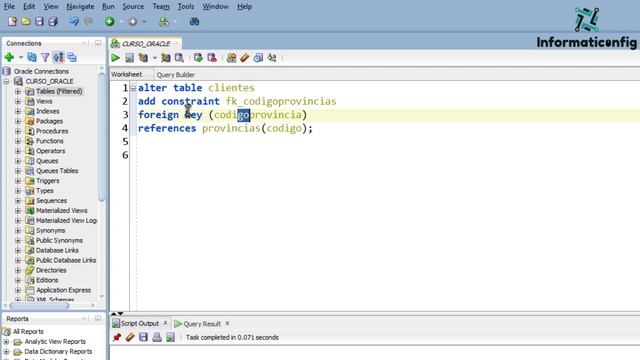The image size is (640, 360).
Task: Click the green Back navigation arrow
Action: (x=109, y=22)
